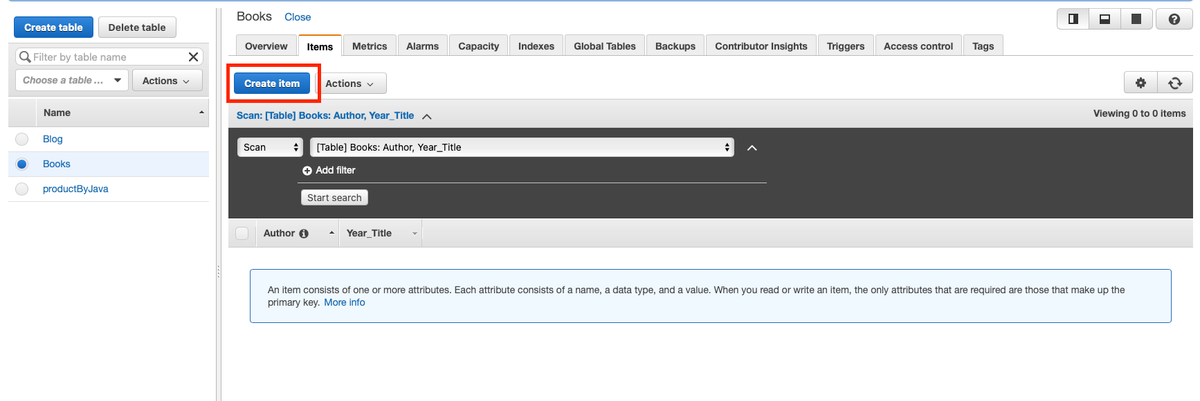Clear the table name filter X icon

(194, 57)
